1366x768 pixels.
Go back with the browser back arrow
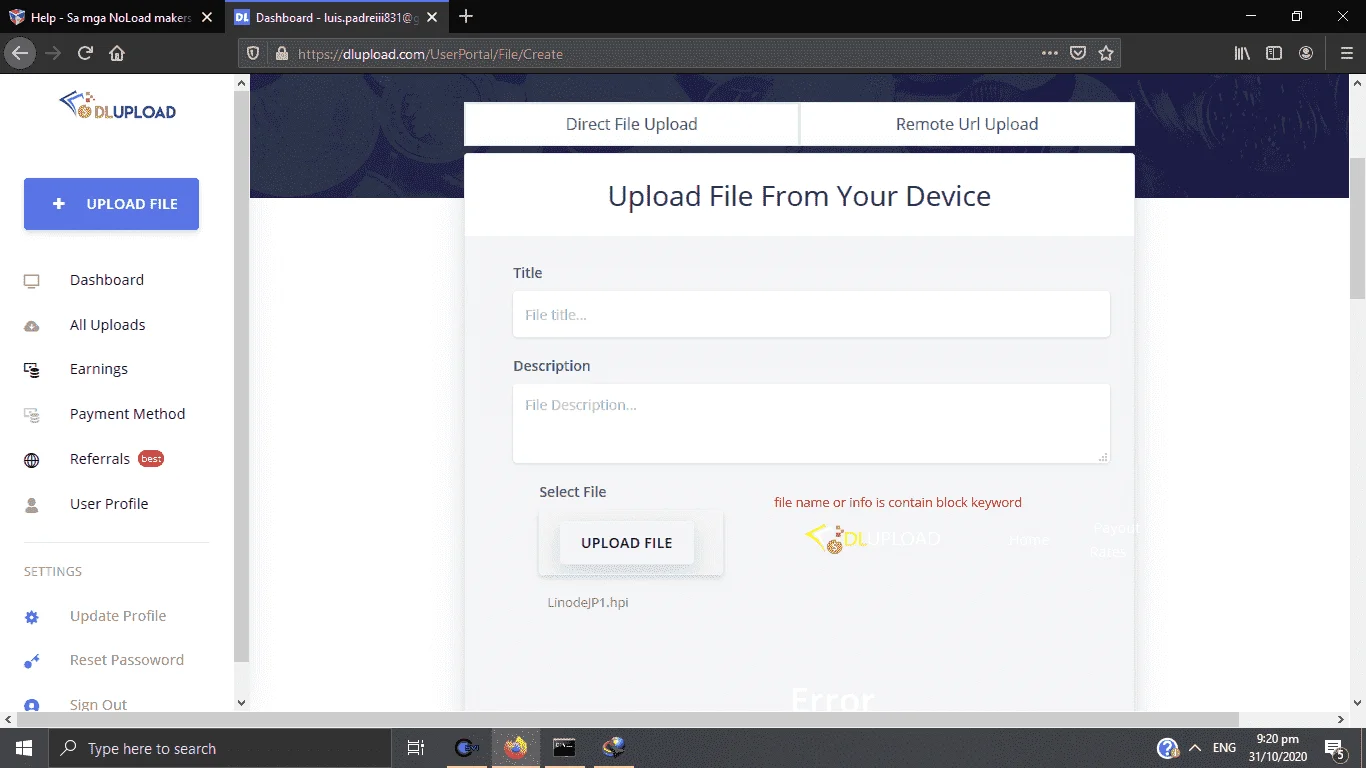point(20,54)
